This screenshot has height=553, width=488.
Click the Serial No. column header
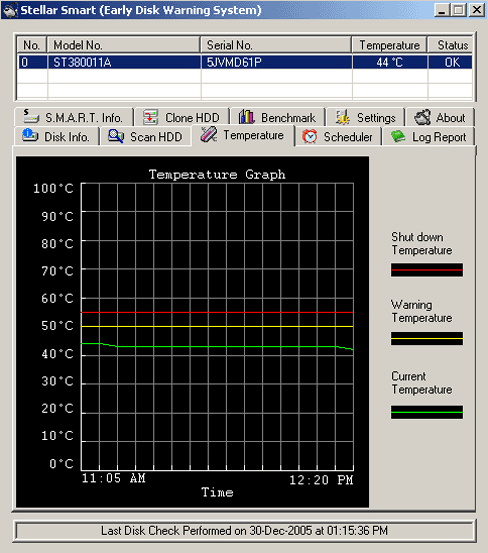[x=276, y=45]
